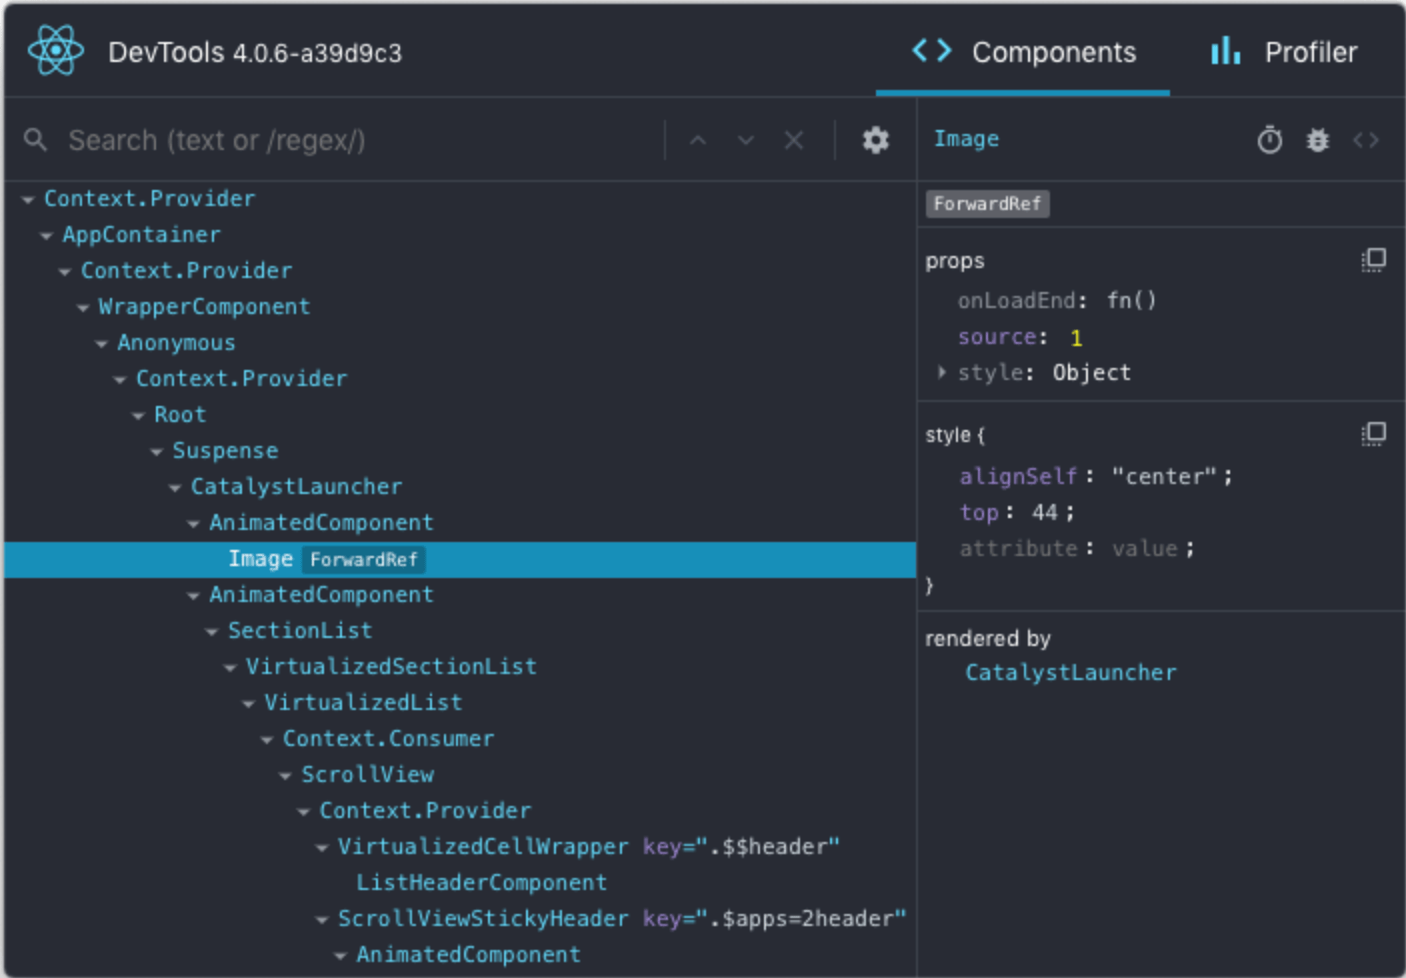1406x978 pixels.
Task: Edit the alignSelf value "center"
Action: (1164, 476)
